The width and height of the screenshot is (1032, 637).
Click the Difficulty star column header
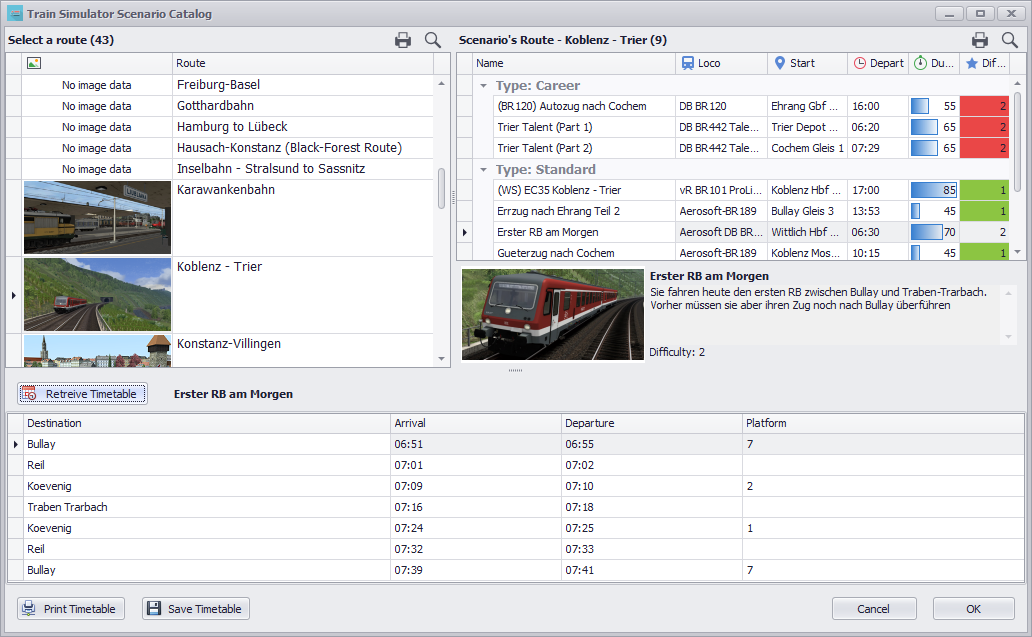coord(985,63)
